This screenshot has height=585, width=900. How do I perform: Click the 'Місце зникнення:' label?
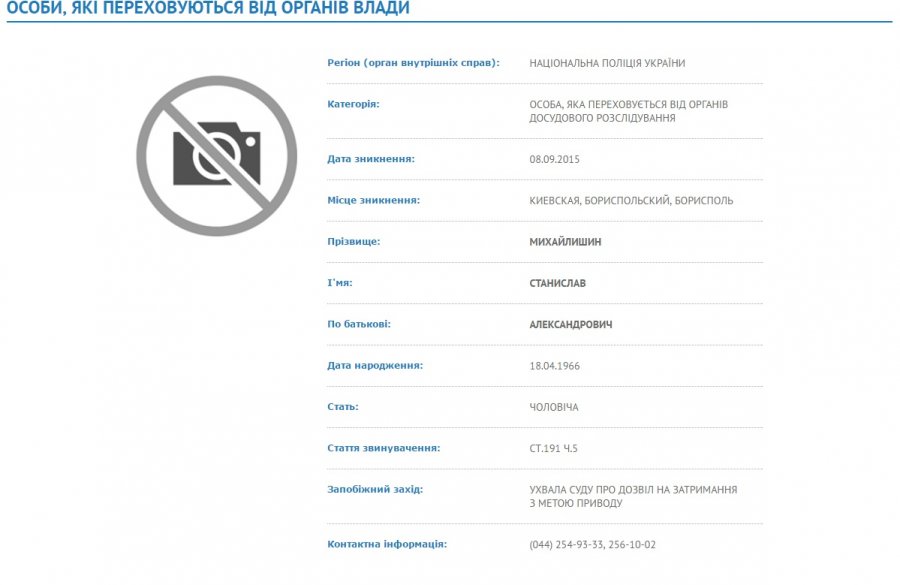[x=373, y=200]
